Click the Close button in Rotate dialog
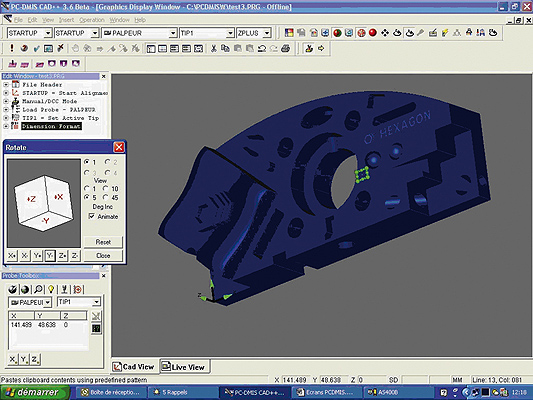 click(x=103, y=256)
